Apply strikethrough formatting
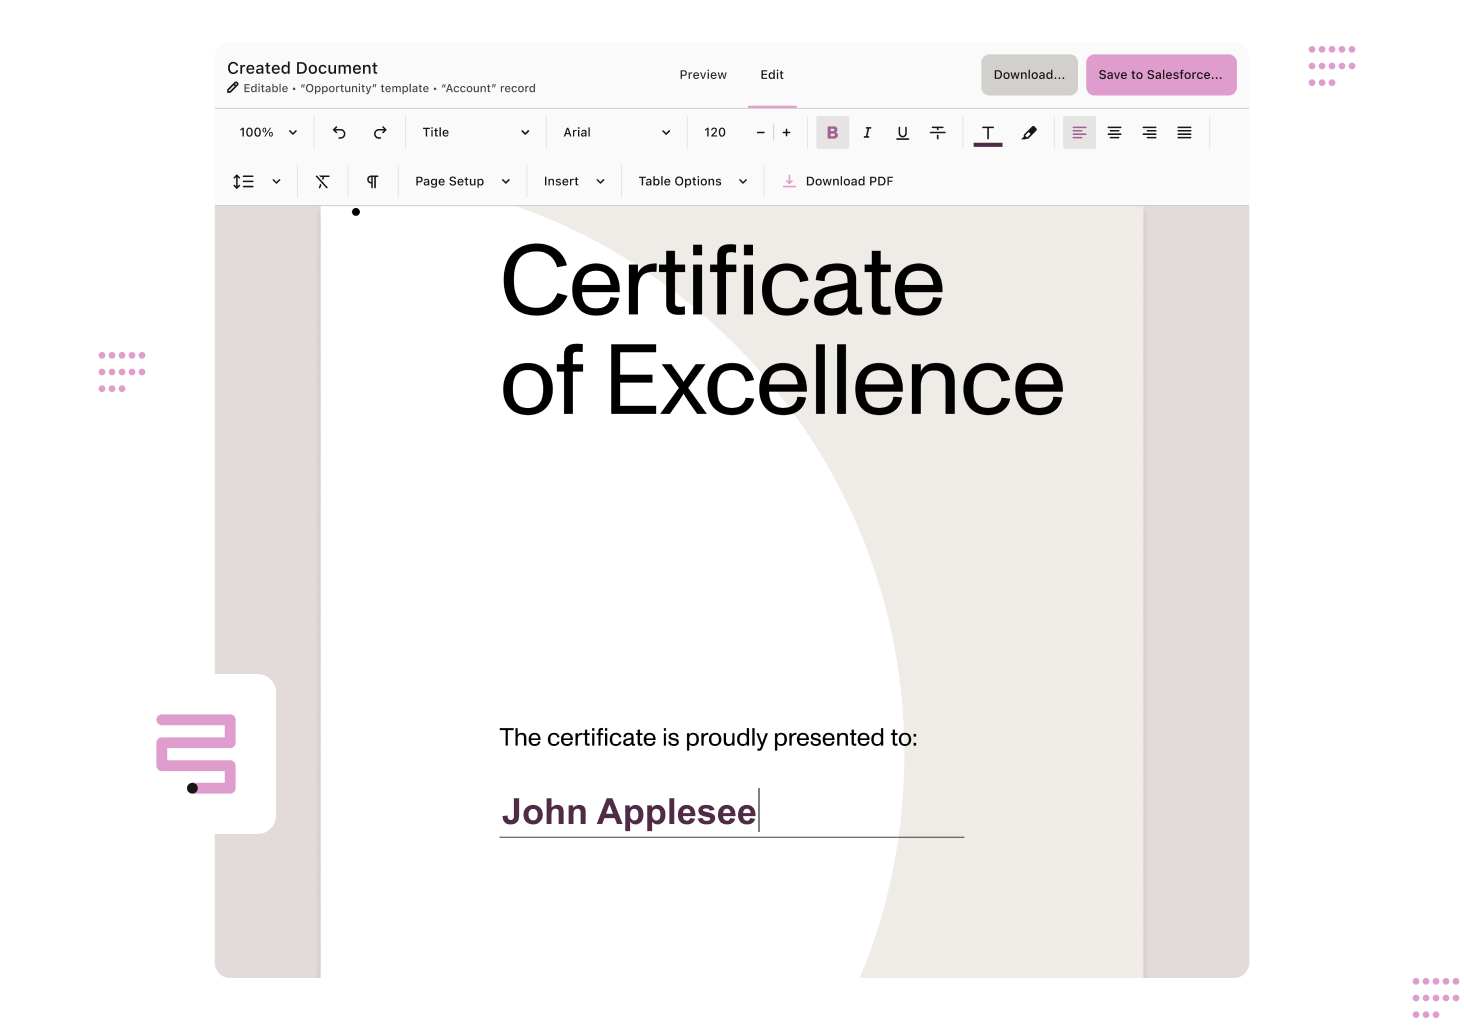 937,133
